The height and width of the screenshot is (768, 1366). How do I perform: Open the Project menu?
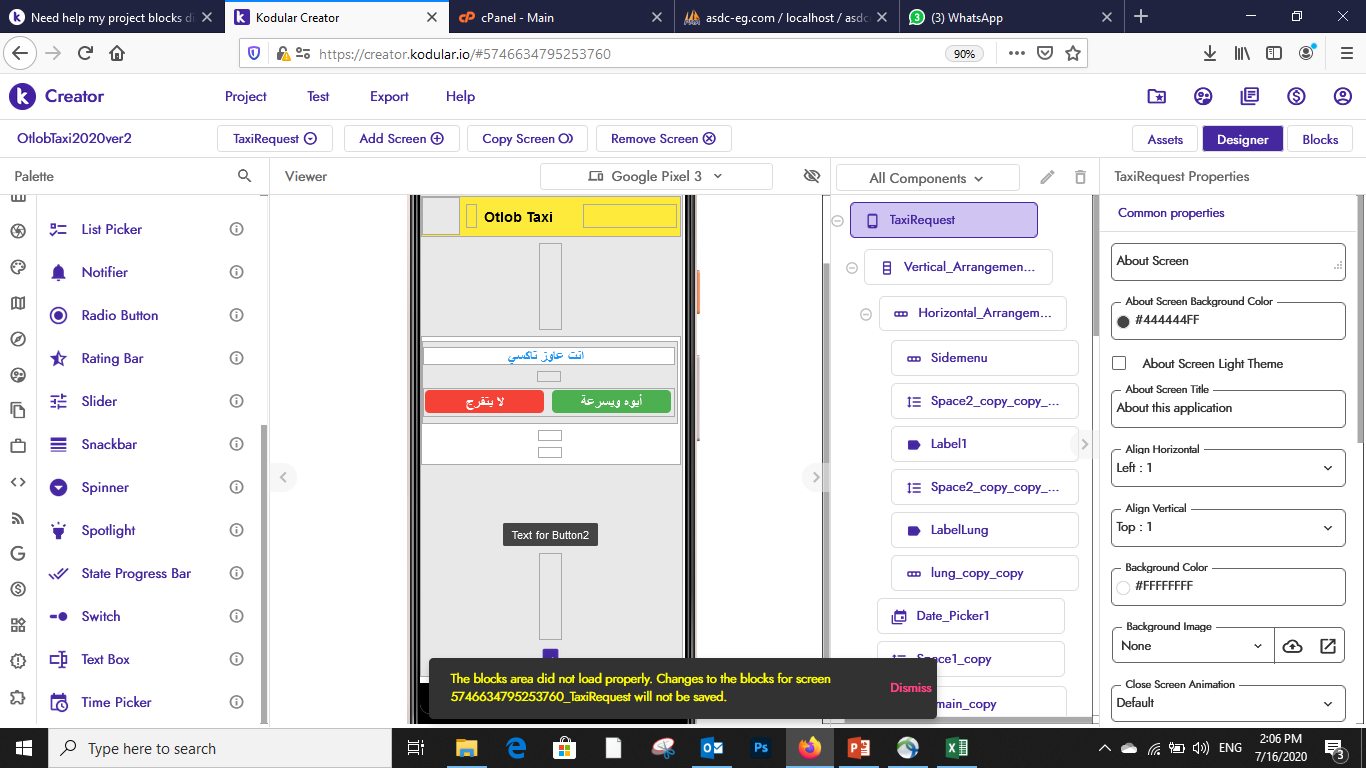point(246,96)
